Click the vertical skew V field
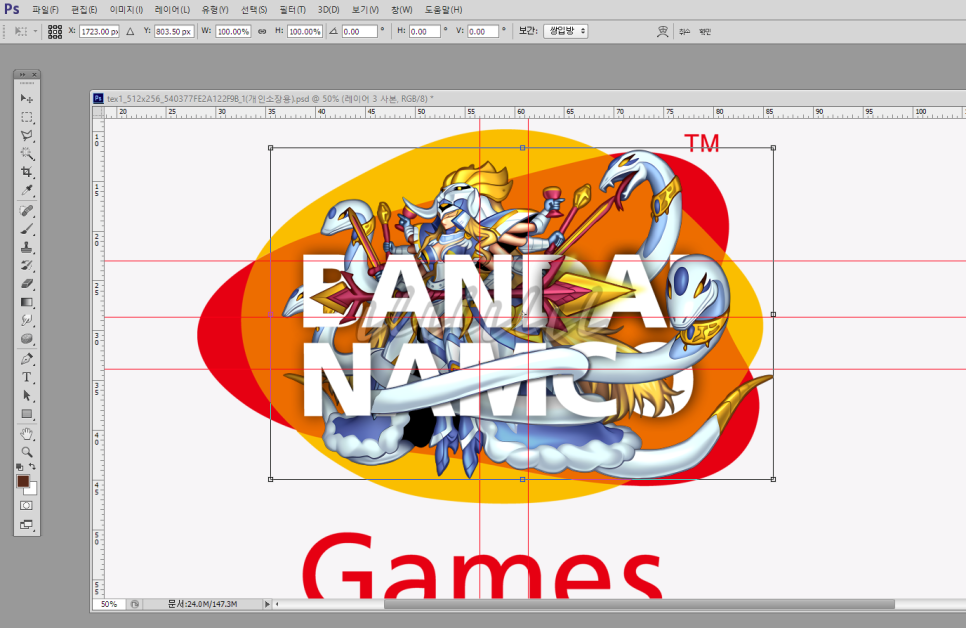Image resolution: width=966 pixels, height=628 pixels. pos(482,31)
